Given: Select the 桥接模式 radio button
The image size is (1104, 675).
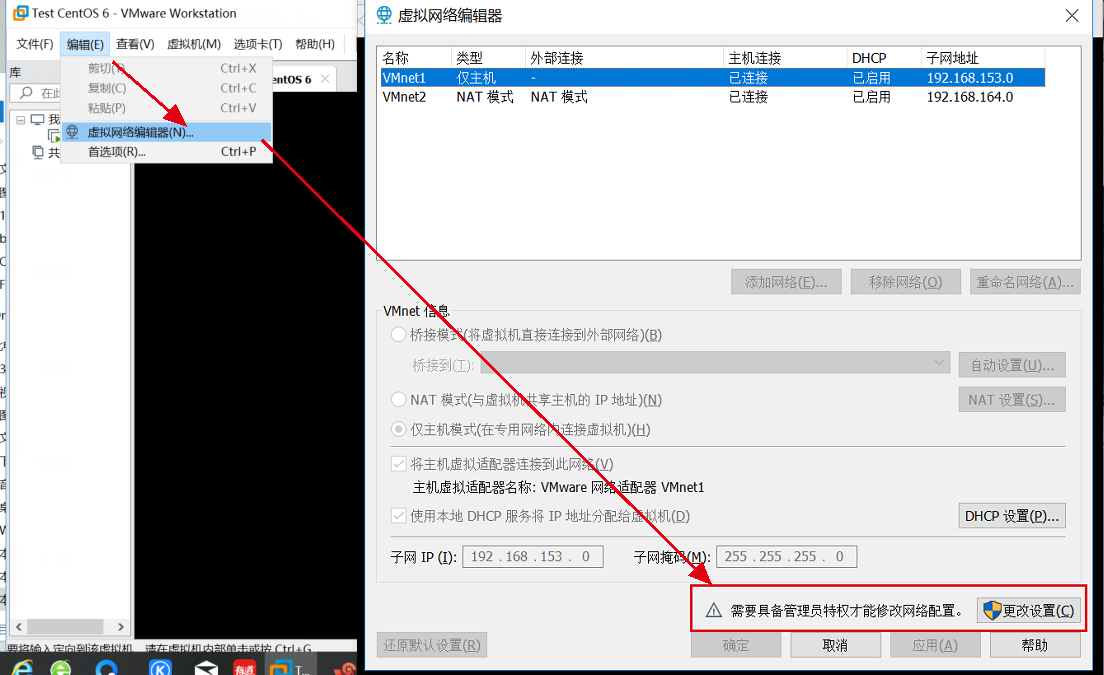Looking at the screenshot, I should (399, 334).
